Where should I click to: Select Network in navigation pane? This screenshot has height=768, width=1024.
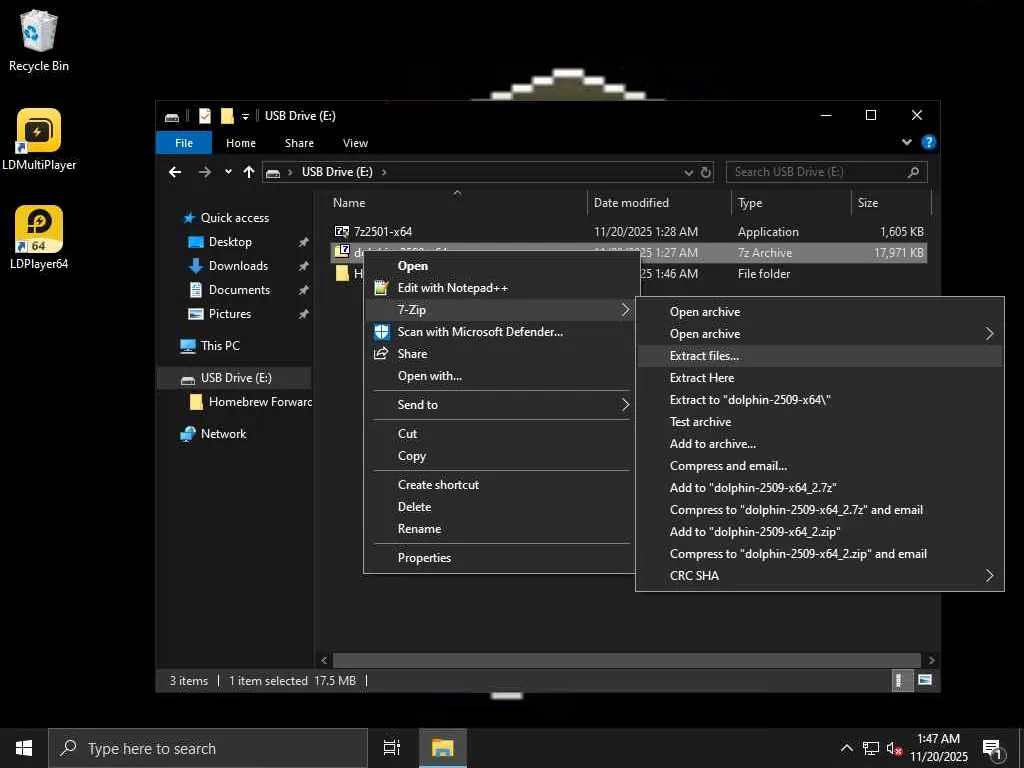pos(223,434)
